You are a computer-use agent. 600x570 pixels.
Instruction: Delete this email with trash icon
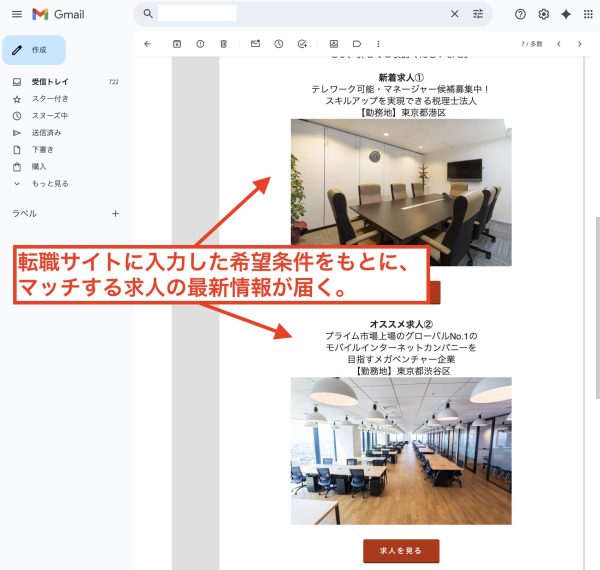pyautogui.click(x=223, y=44)
